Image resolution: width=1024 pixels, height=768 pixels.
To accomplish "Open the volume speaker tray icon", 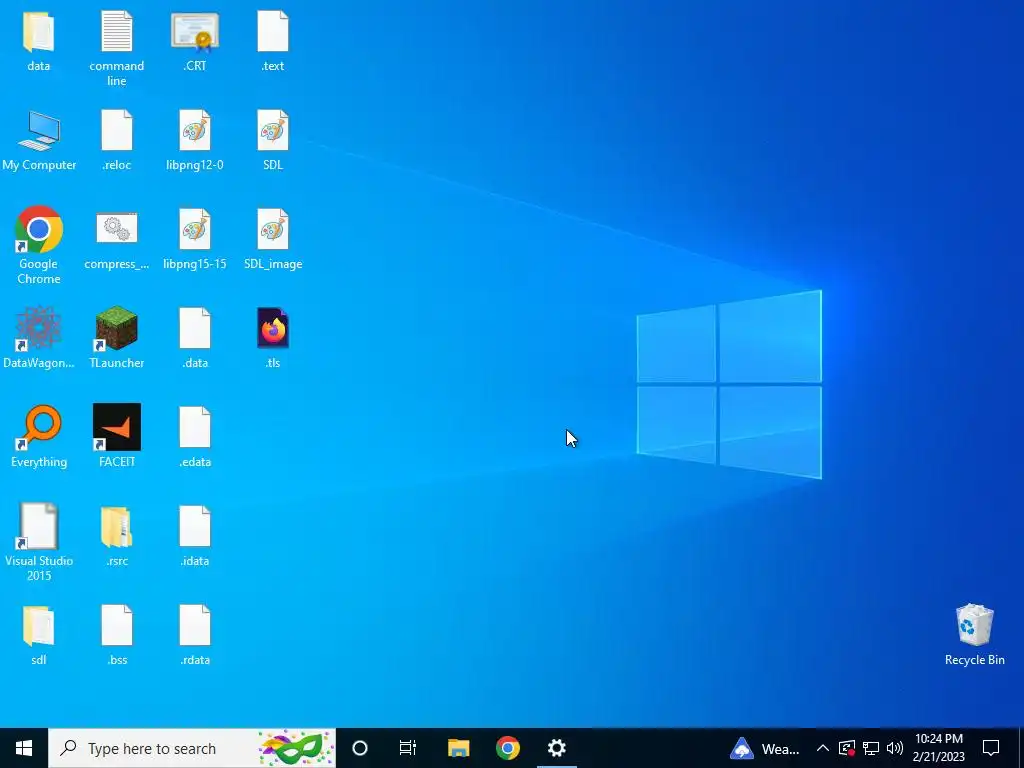I will point(895,748).
